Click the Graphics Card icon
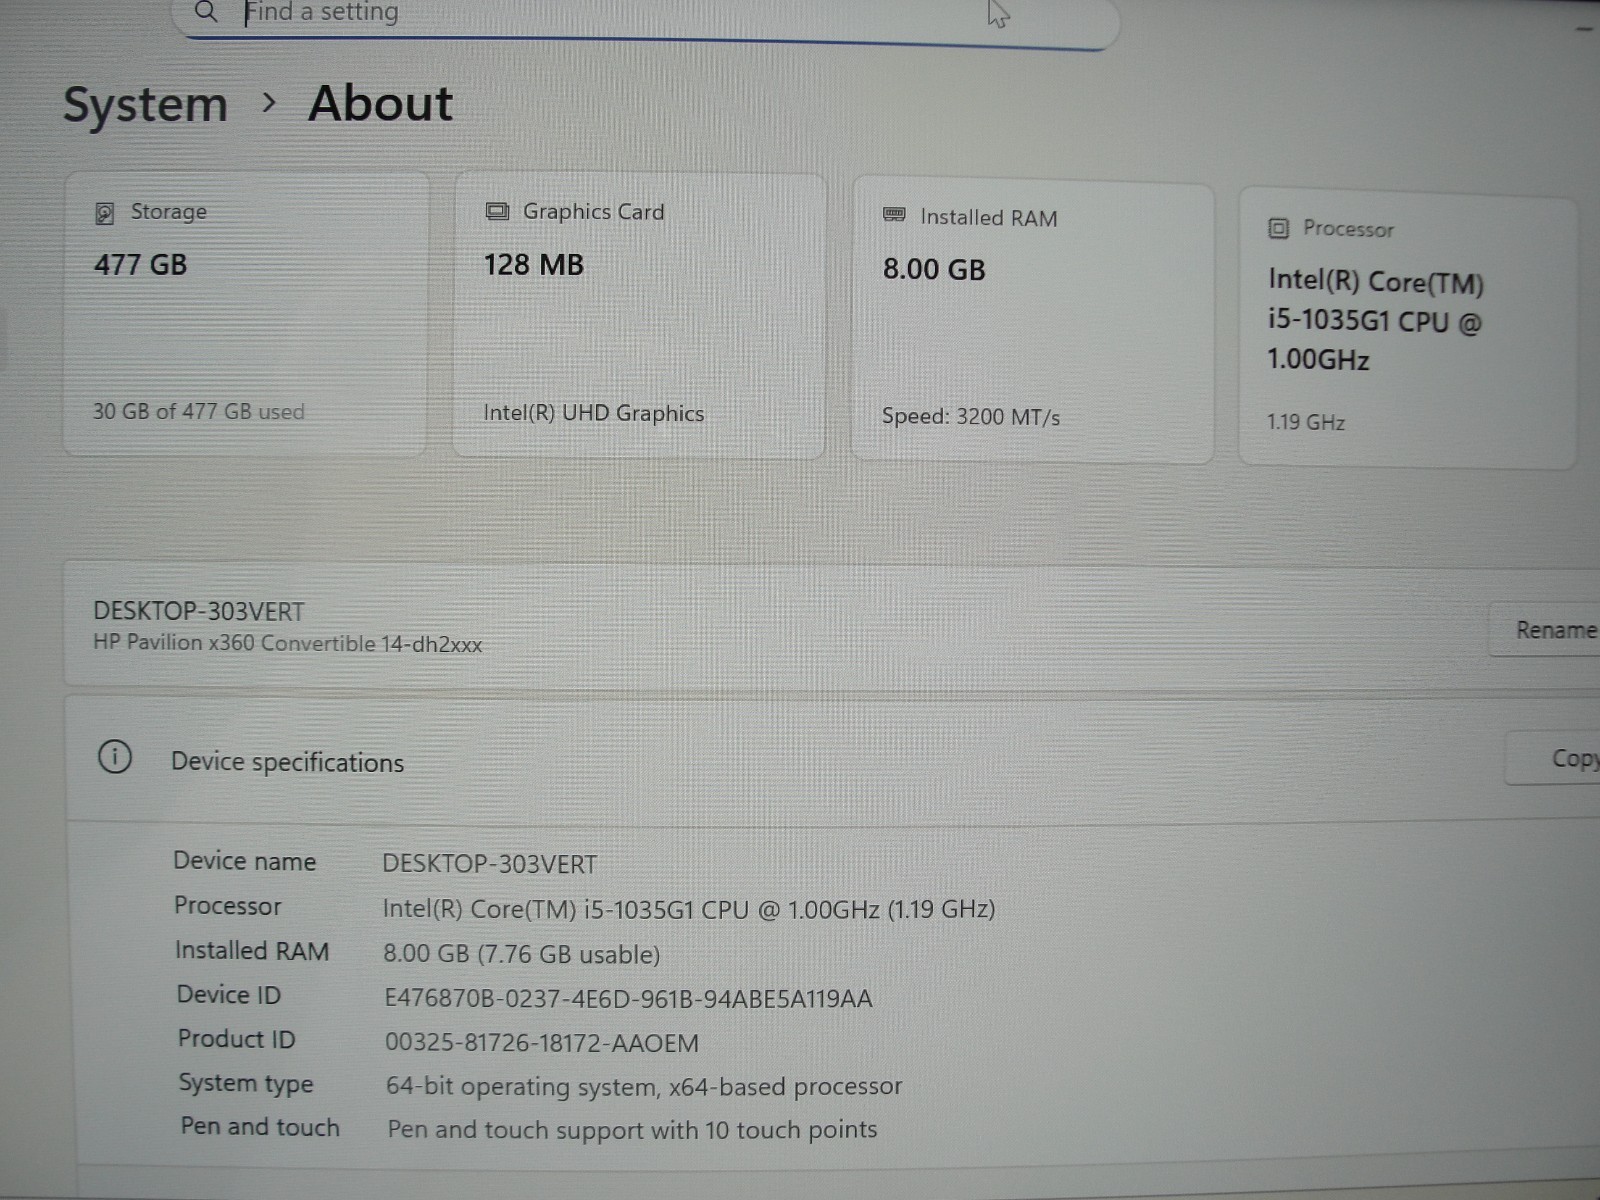 (497, 211)
